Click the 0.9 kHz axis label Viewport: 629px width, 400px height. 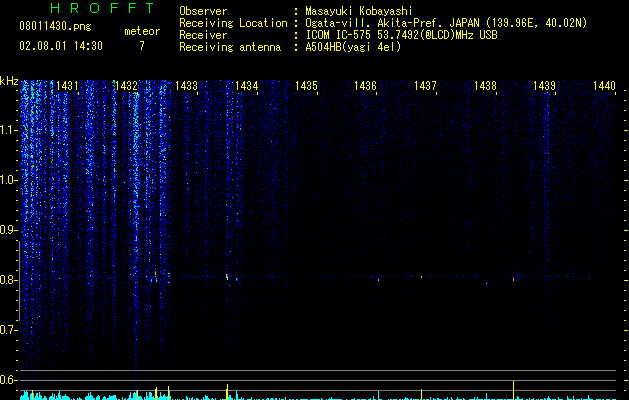pos(9,230)
